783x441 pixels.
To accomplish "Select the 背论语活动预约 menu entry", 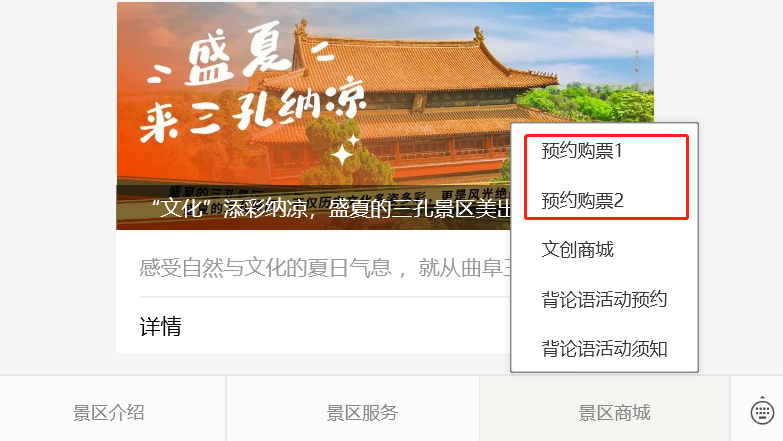I will [604, 299].
